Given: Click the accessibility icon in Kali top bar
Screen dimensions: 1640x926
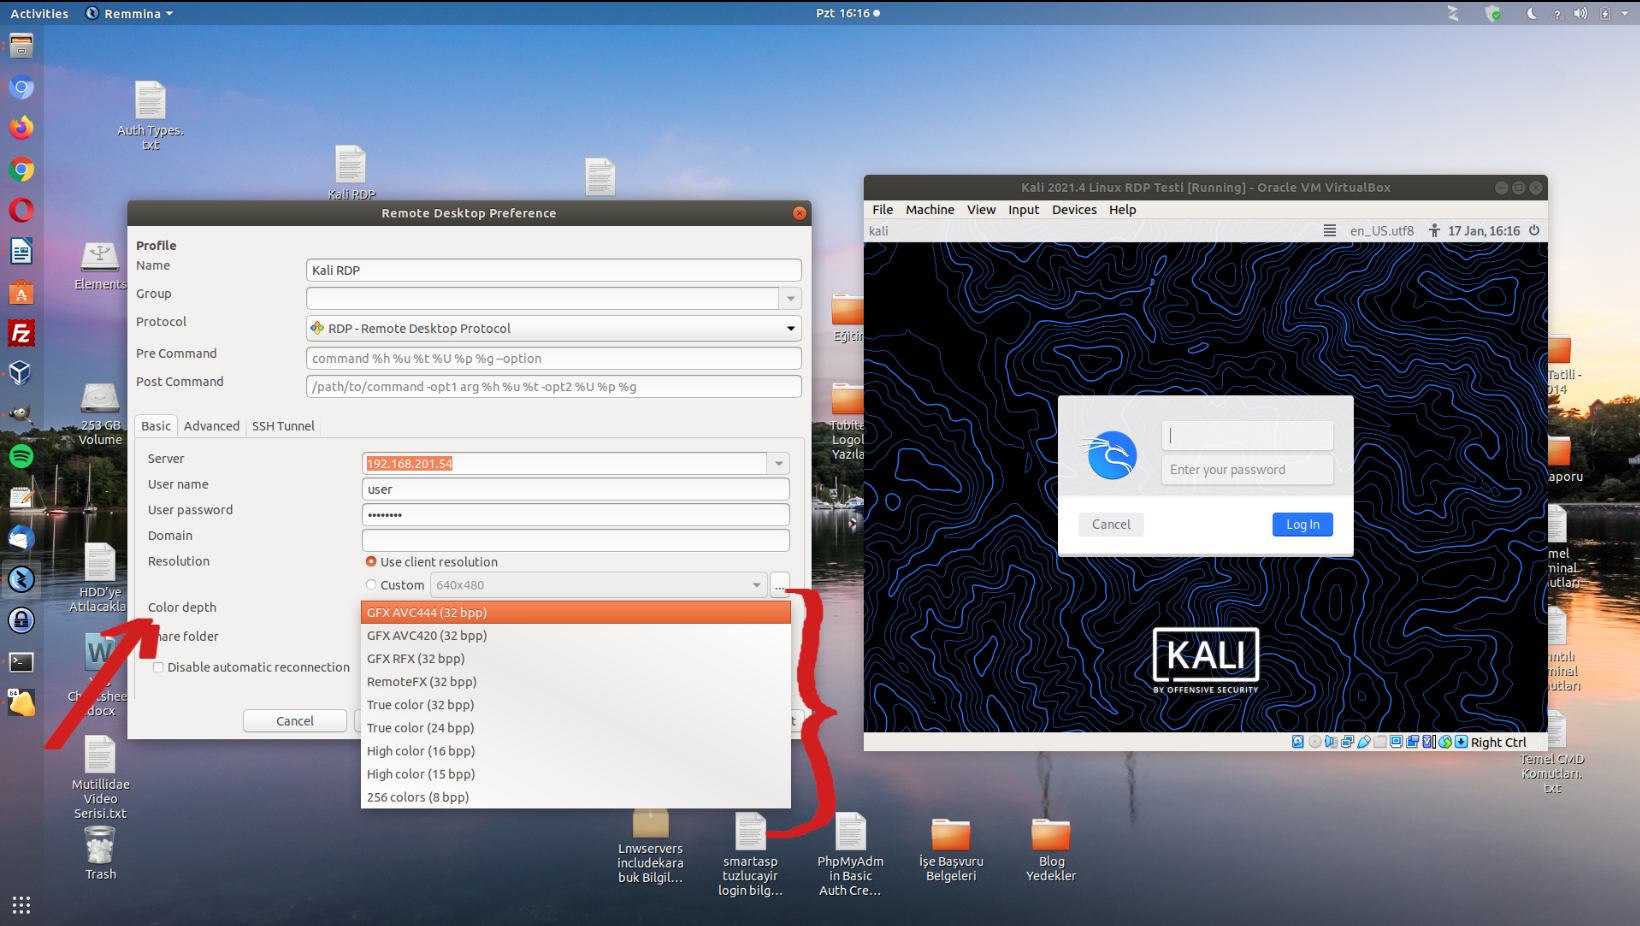Looking at the screenshot, I should point(1434,231).
